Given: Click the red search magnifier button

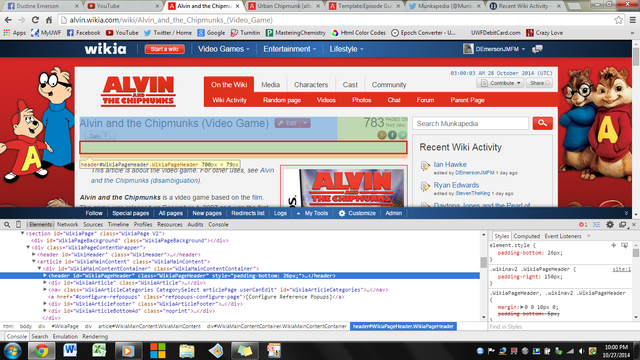Looking at the screenshot, I should pyautogui.click(x=542, y=123).
